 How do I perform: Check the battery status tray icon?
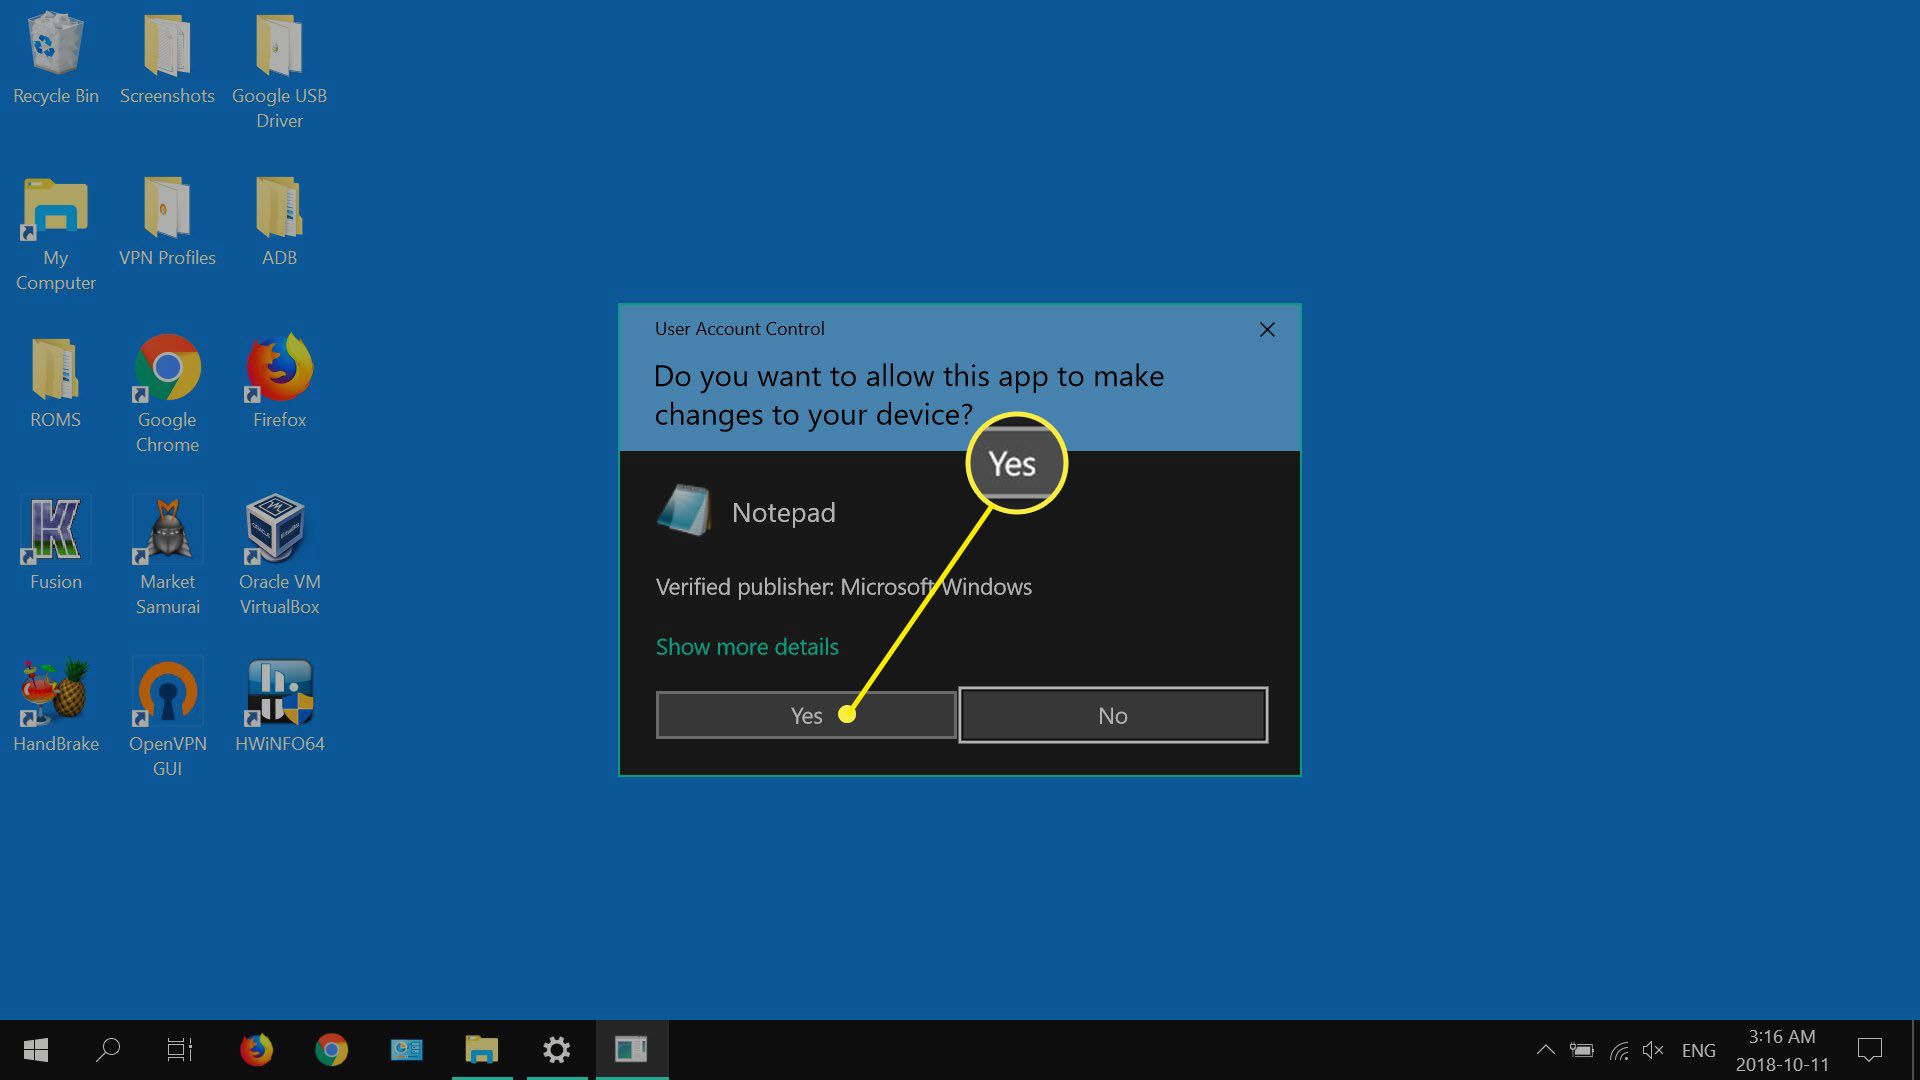pyautogui.click(x=1582, y=1050)
